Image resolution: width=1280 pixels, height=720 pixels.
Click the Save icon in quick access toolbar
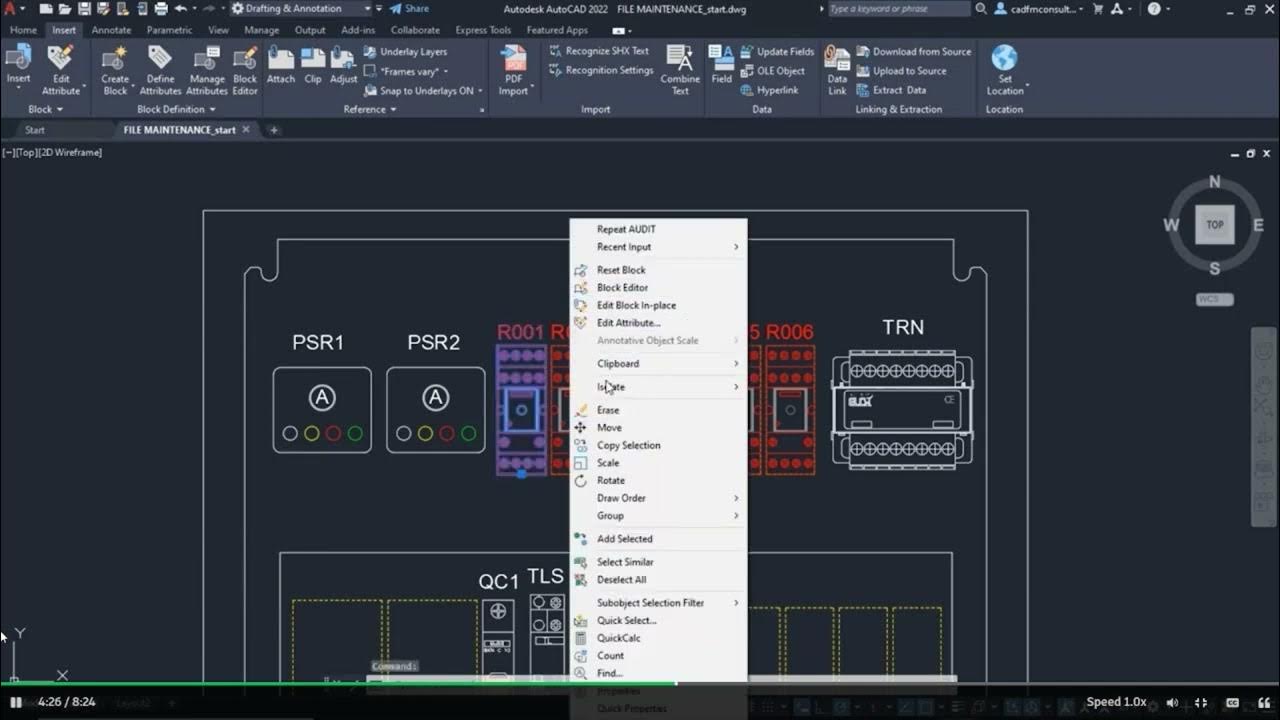[85, 9]
